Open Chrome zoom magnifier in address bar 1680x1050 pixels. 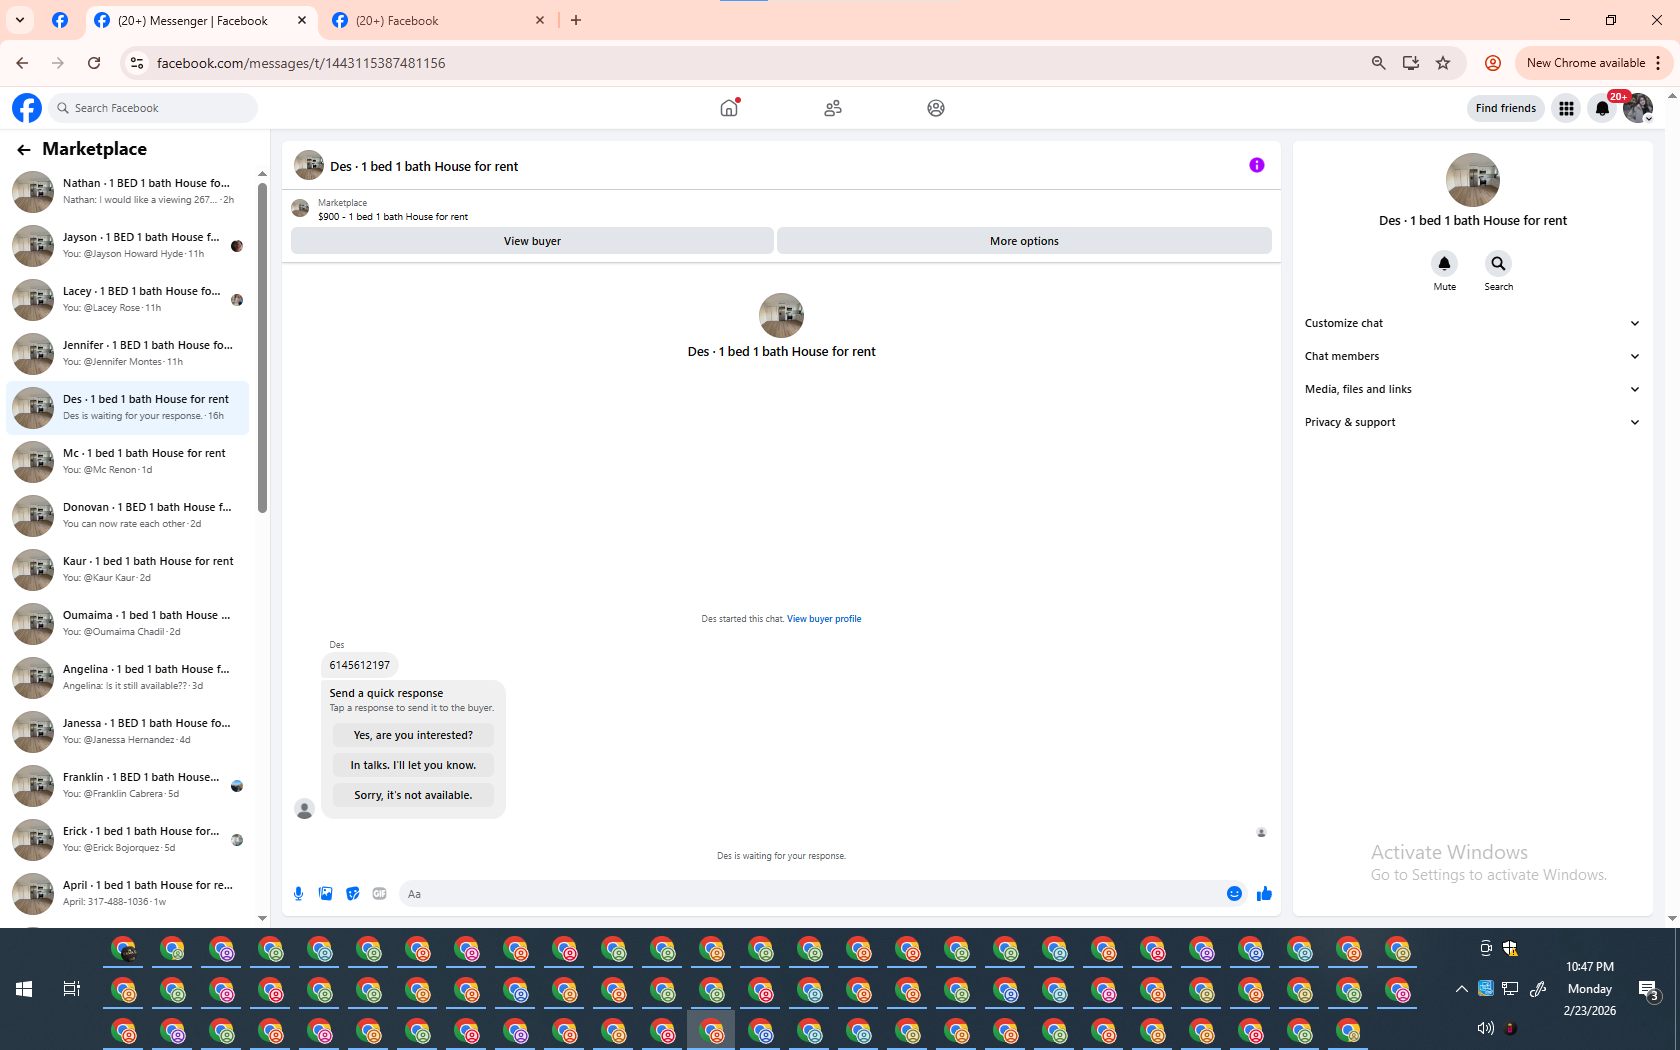(1379, 63)
